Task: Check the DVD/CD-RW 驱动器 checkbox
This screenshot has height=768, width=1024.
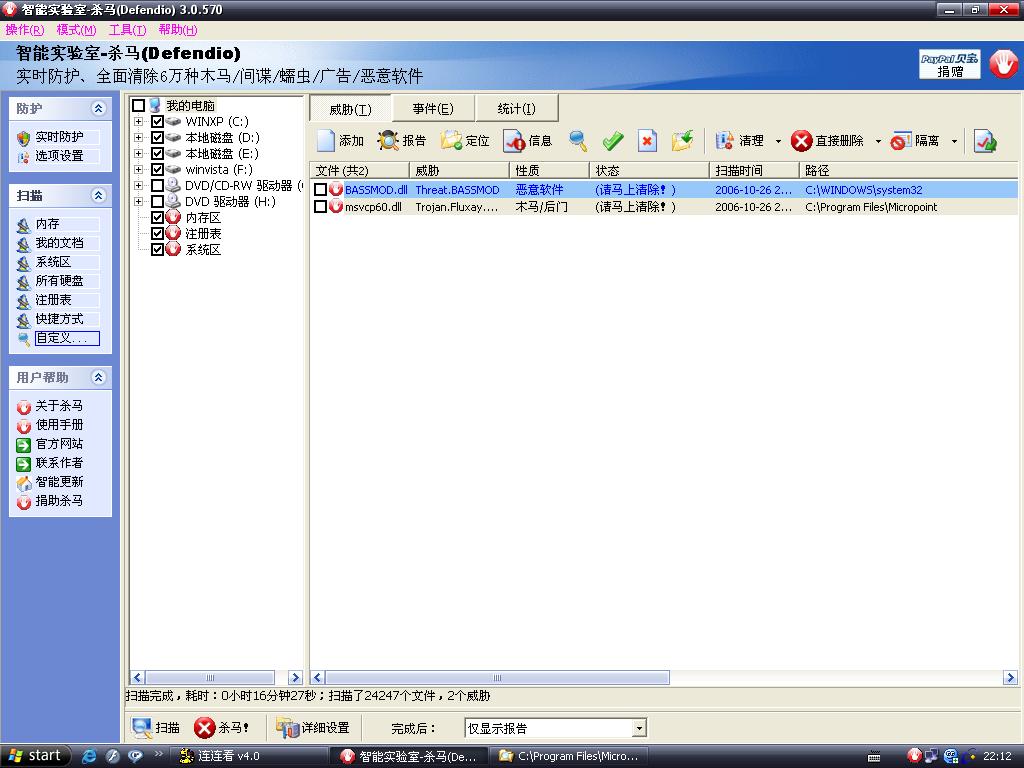Action: tap(157, 185)
